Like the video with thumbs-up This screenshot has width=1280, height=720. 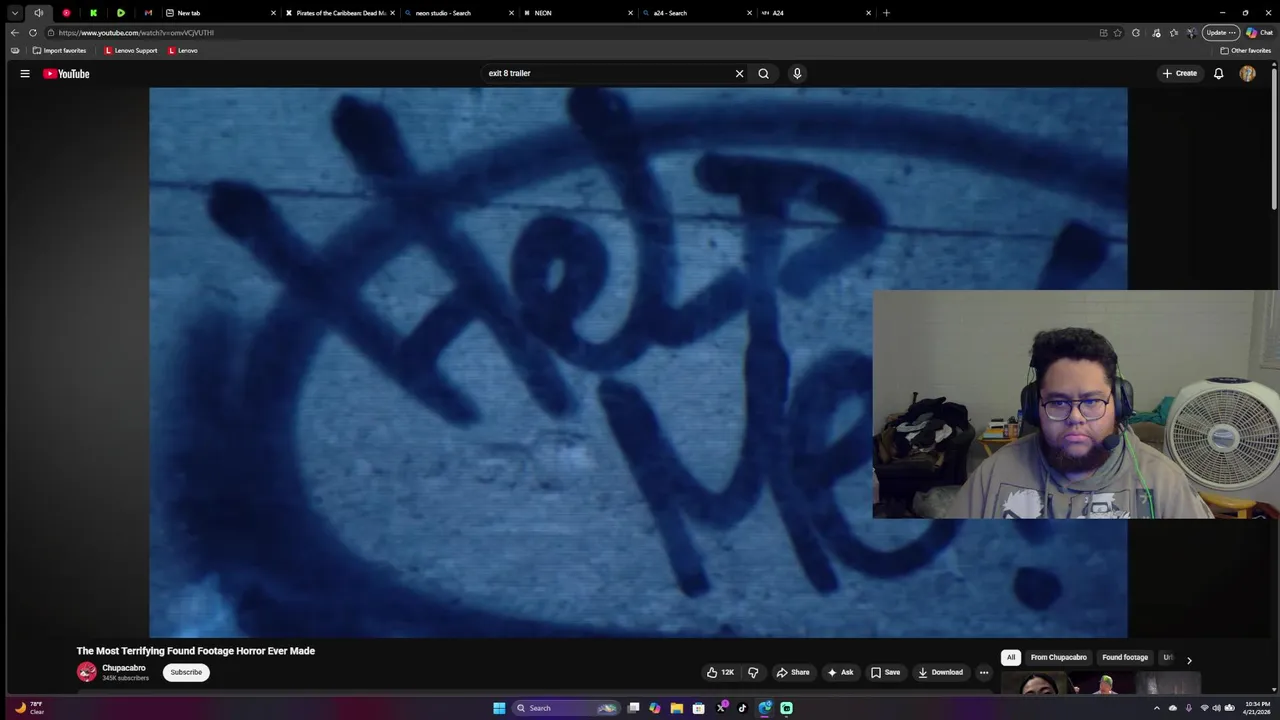click(720, 672)
